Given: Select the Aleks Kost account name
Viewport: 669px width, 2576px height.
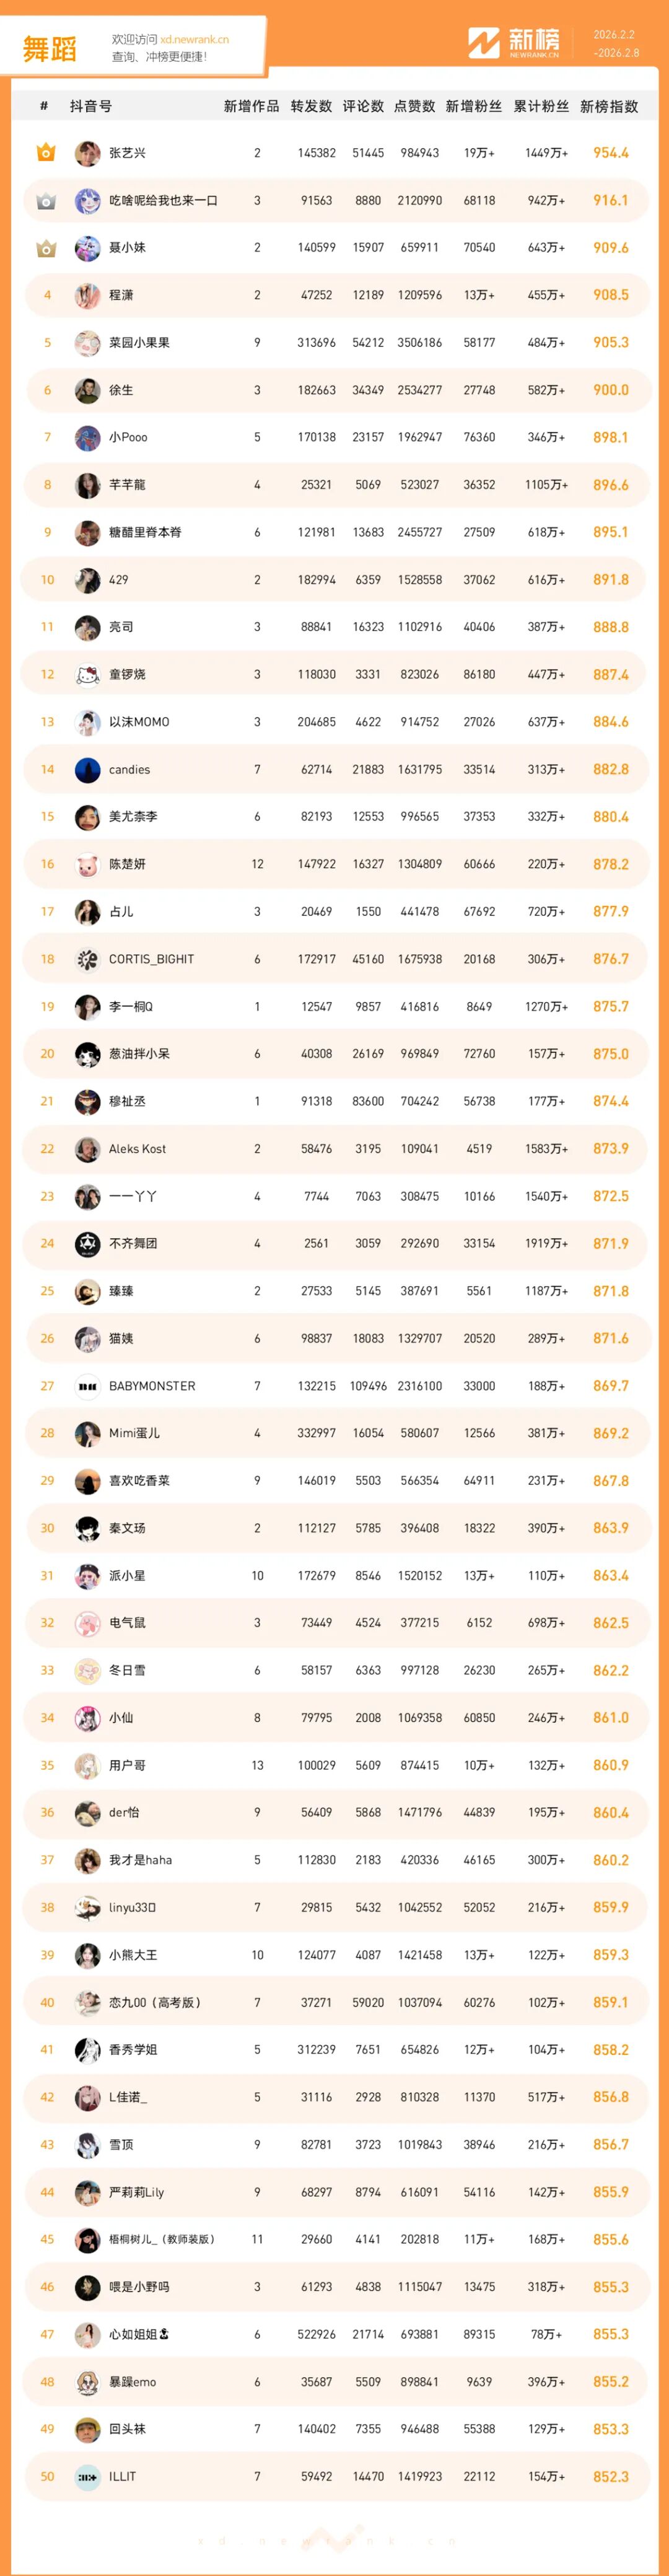Looking at the screenshot, I should 137,1149.
